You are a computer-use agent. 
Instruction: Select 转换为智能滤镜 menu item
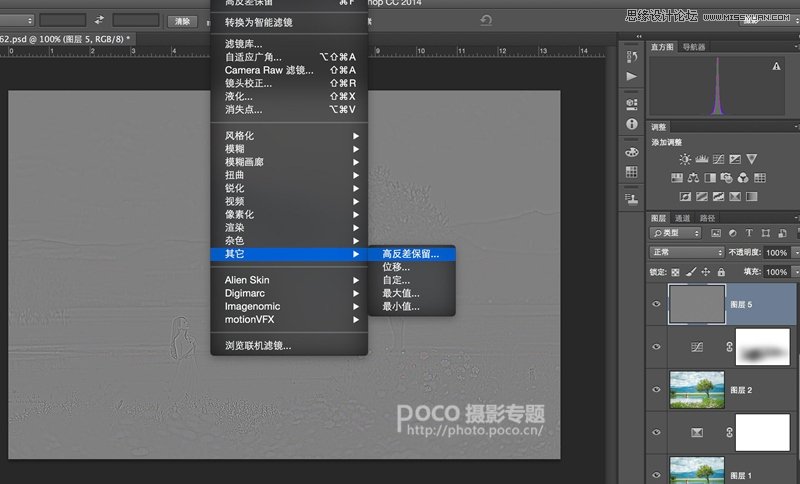289,22
